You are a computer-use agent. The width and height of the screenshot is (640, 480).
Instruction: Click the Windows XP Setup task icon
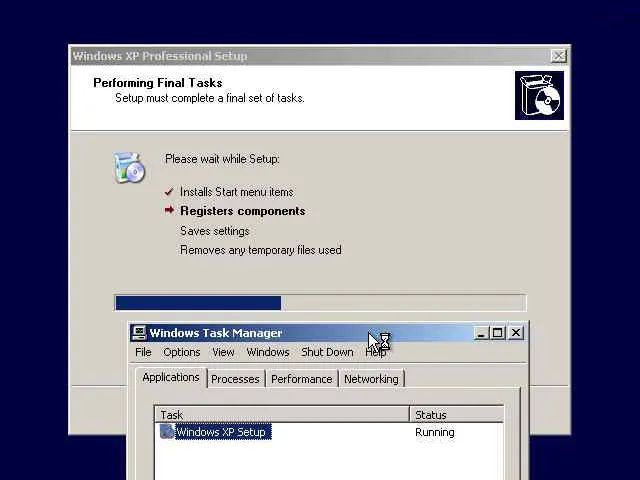click(x=167, y=431)
